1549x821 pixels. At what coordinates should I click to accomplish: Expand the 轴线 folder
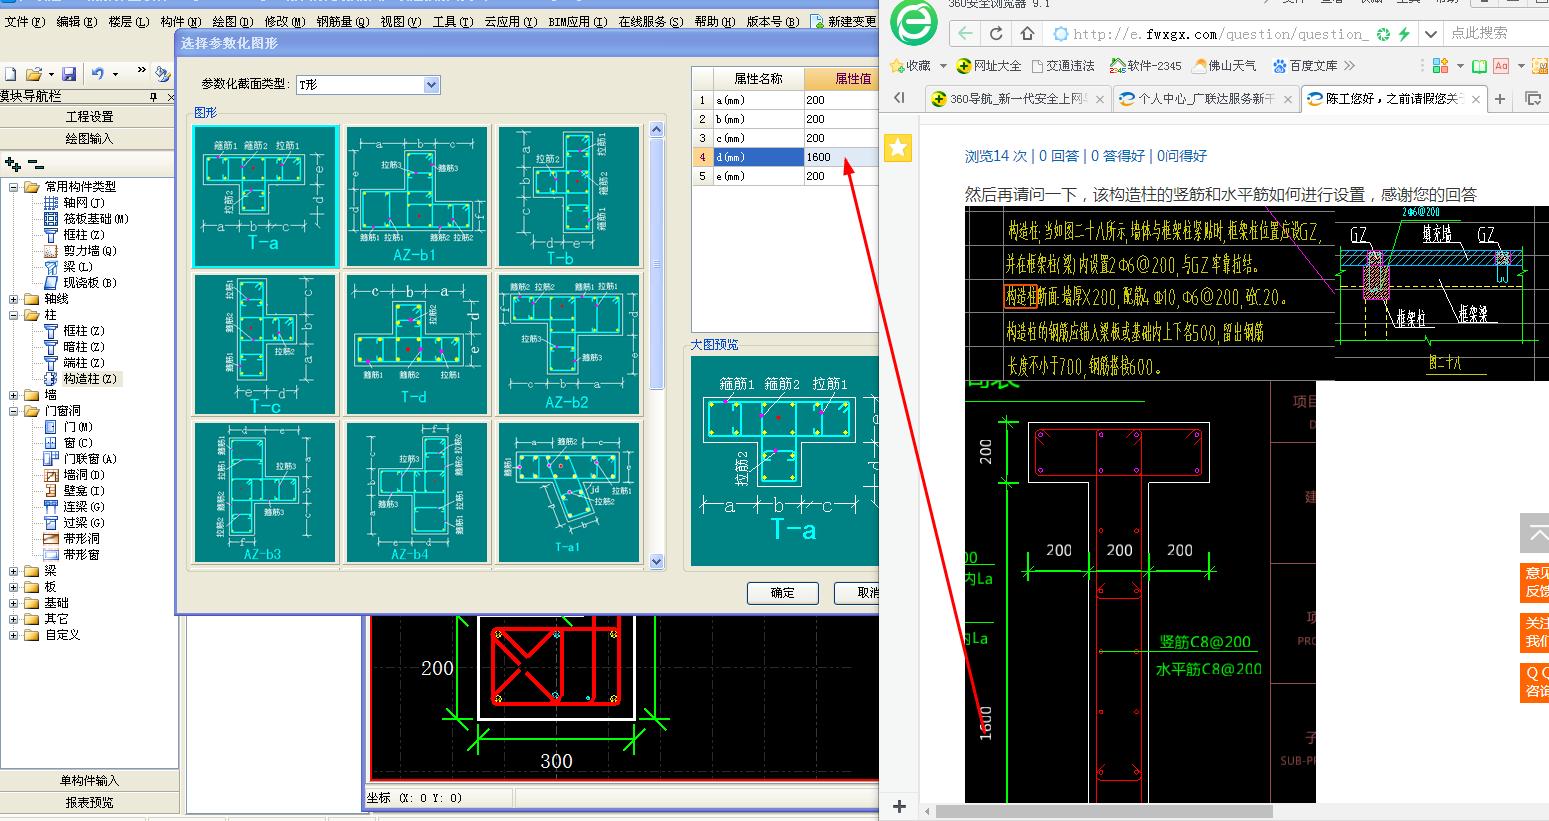pos(14,299)
